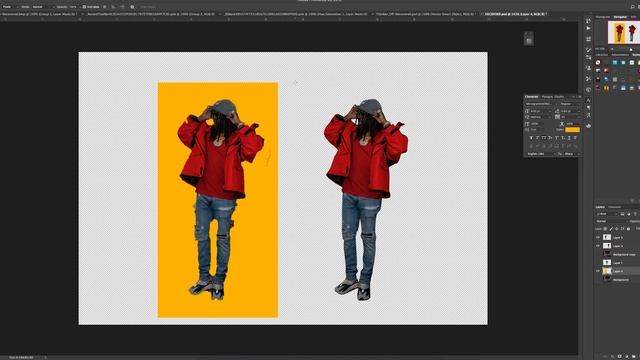Apply Superscript in Character panel

(556, 138)
